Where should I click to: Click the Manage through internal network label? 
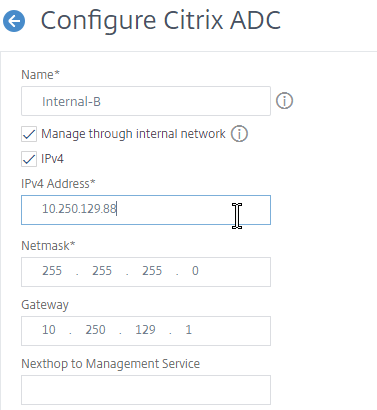point(133,134)
